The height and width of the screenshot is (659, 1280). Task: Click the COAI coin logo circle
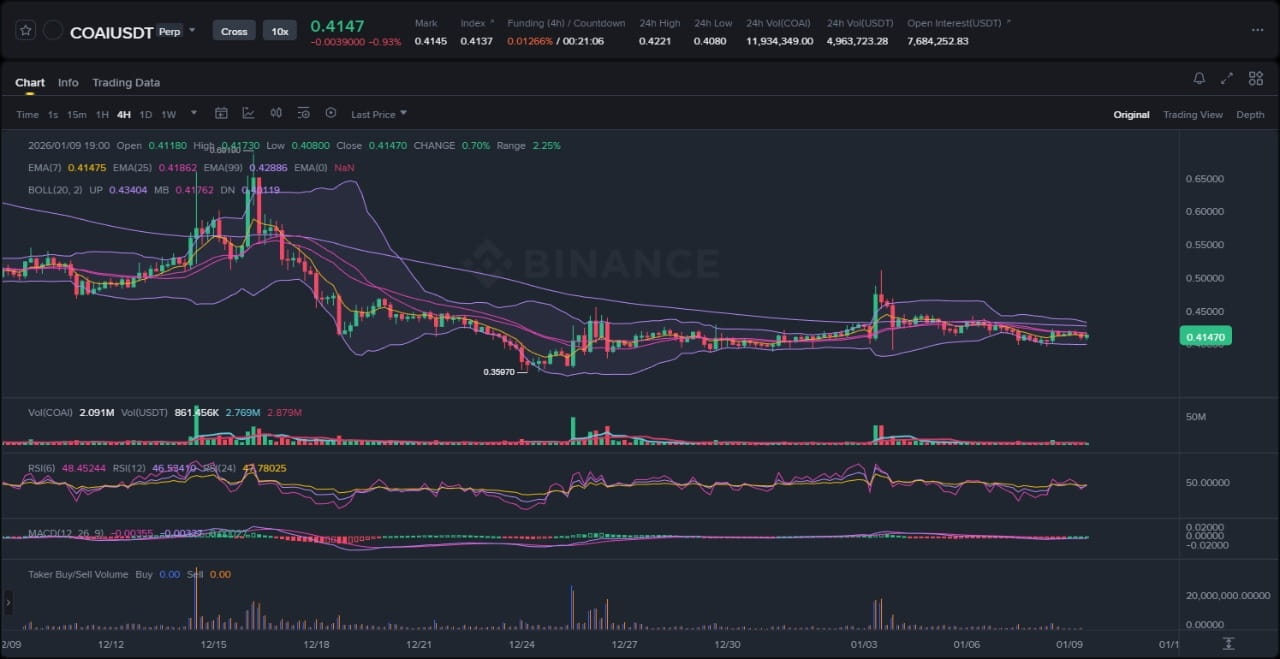[53, 31]
